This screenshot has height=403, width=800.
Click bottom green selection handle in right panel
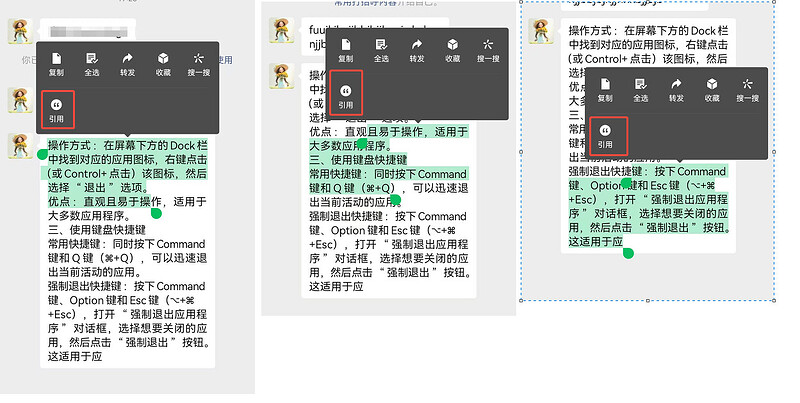[x=628, y=252]
